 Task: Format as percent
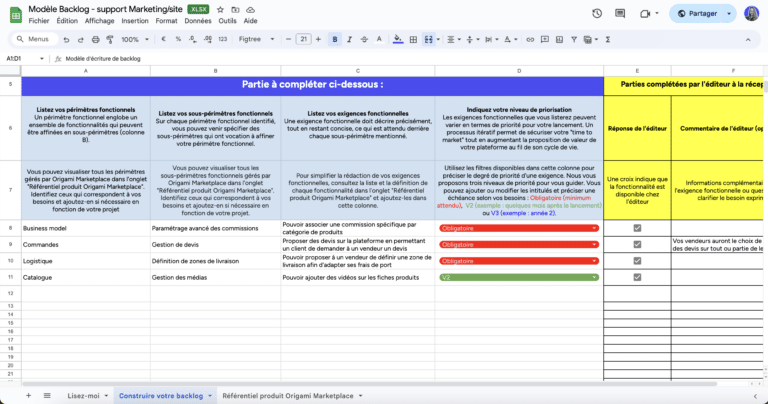click(x=178, y=39)
